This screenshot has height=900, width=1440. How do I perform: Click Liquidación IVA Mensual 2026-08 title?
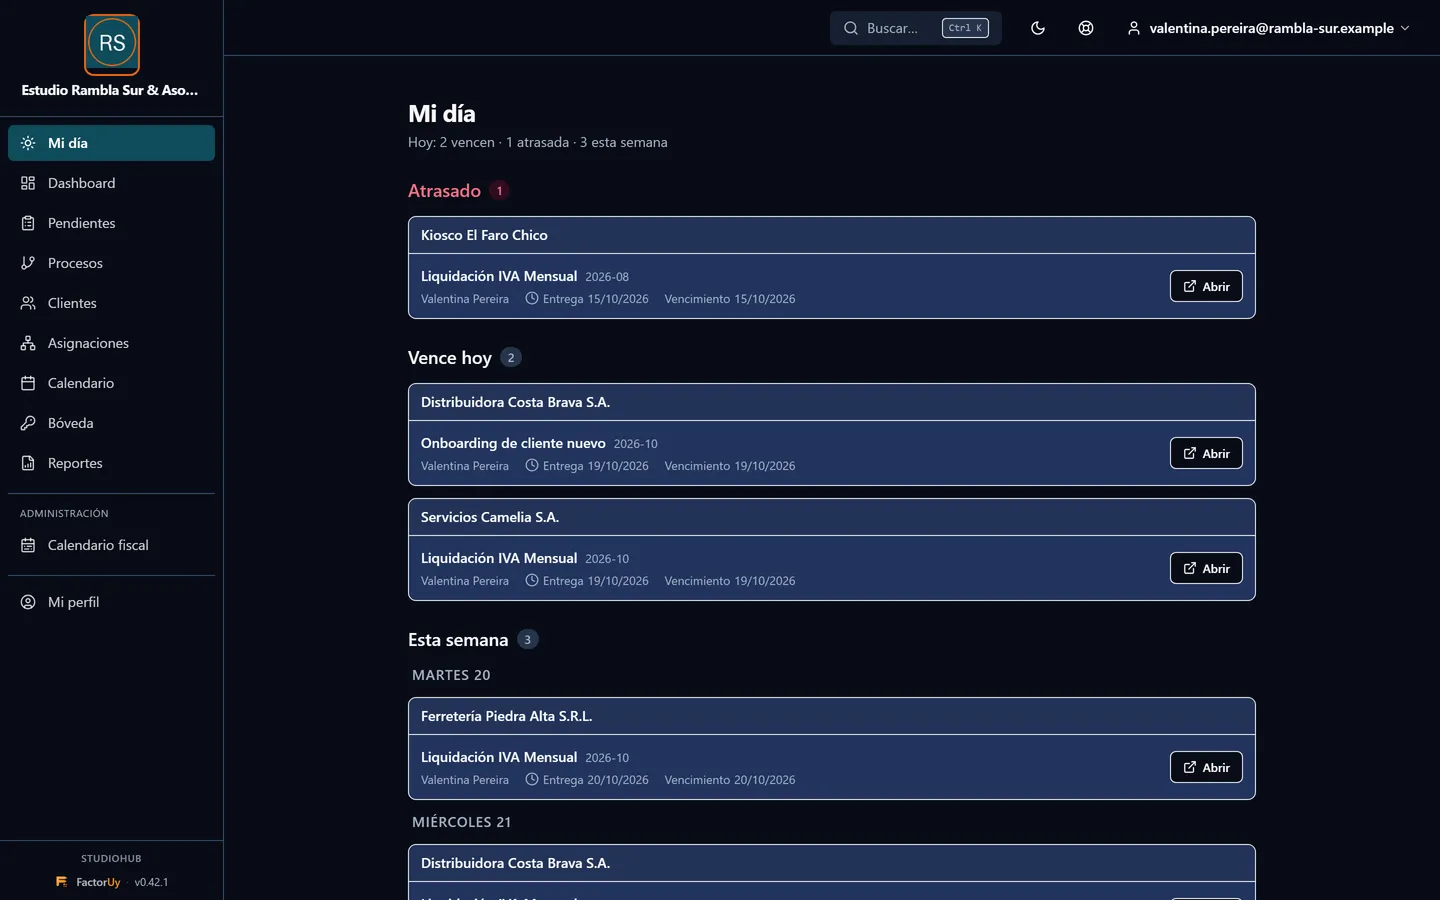499,276
